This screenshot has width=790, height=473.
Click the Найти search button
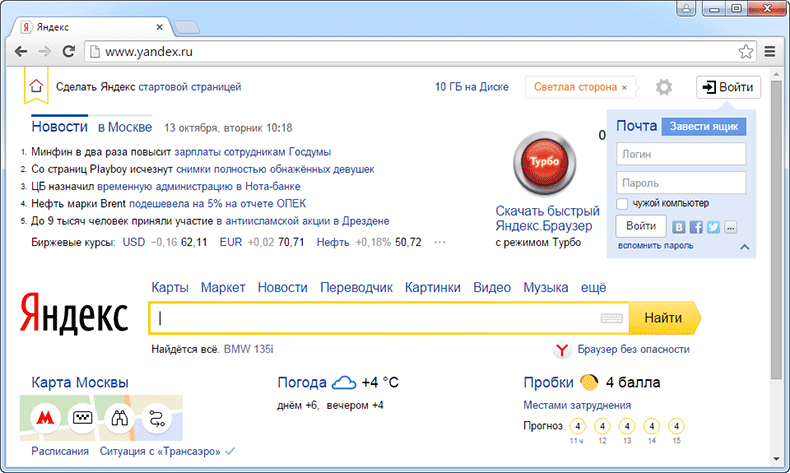click(665, 318)
